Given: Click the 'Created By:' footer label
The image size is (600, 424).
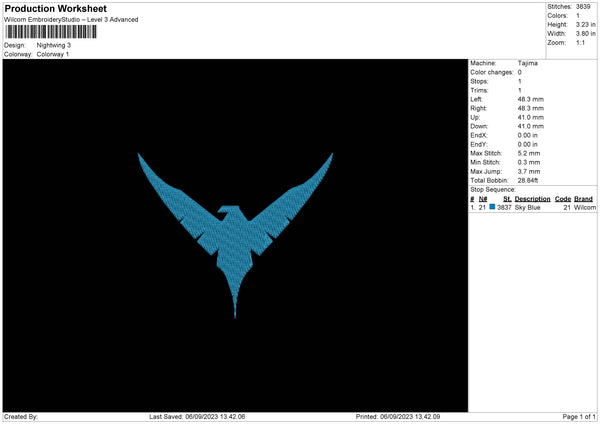Looking at the screenshot, I should point(21,417).
